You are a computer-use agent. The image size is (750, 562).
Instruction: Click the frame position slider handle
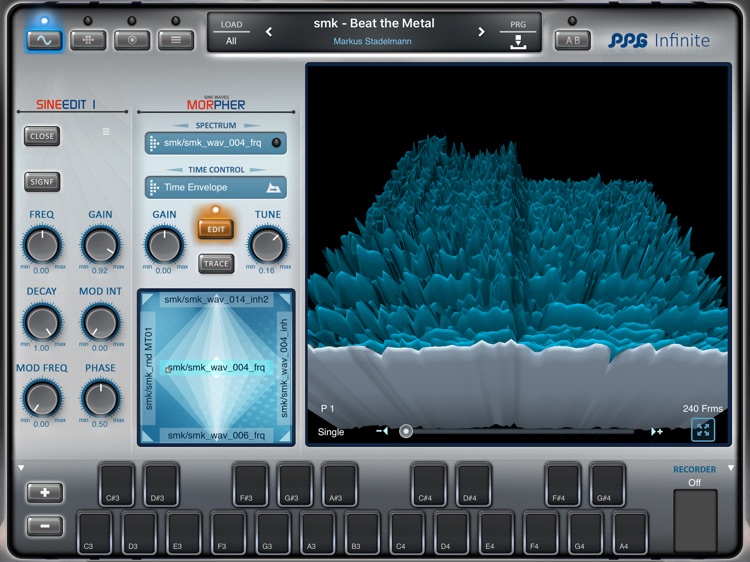[x=406, y=431]
